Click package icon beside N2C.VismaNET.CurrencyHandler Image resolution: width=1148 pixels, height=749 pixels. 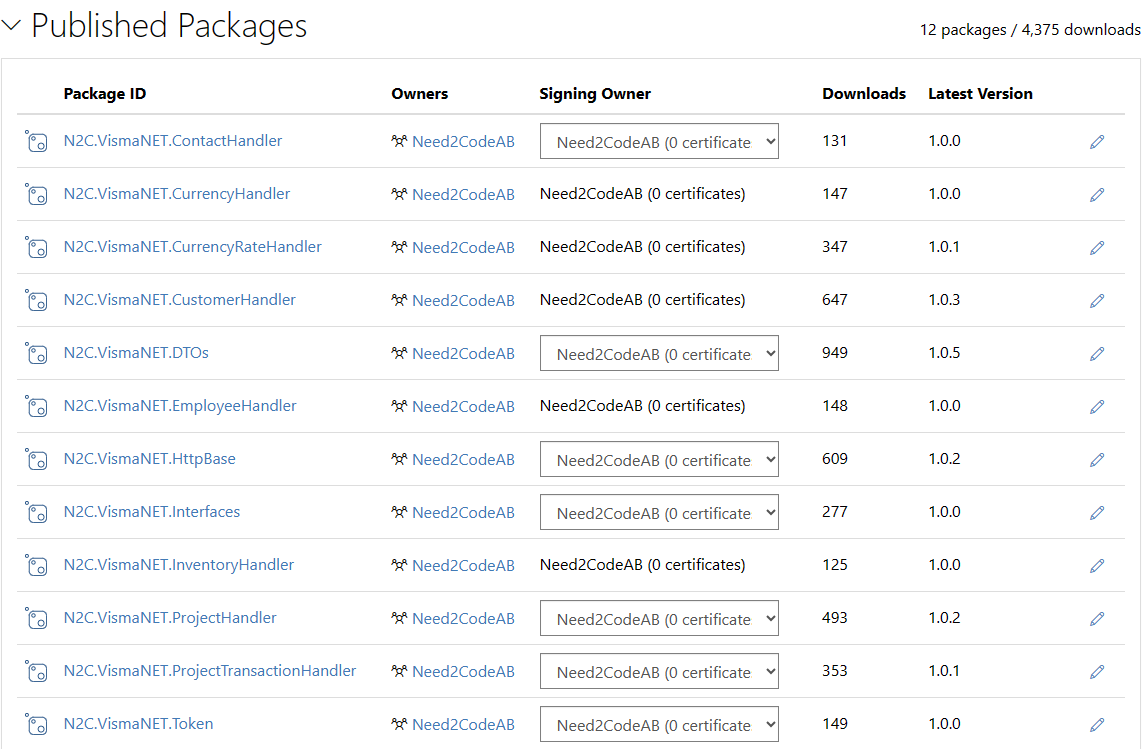point(36,194)
